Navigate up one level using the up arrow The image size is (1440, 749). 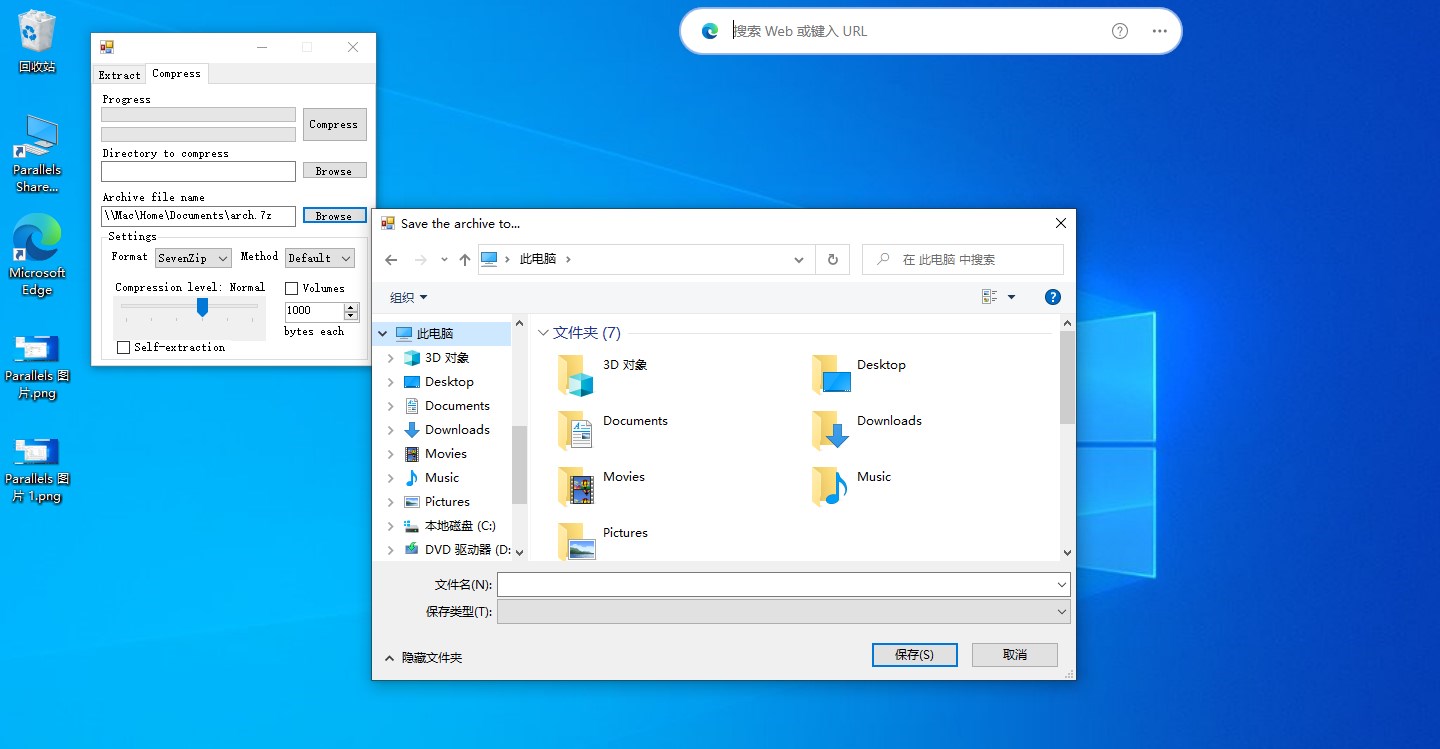click(x=464, y=258)
